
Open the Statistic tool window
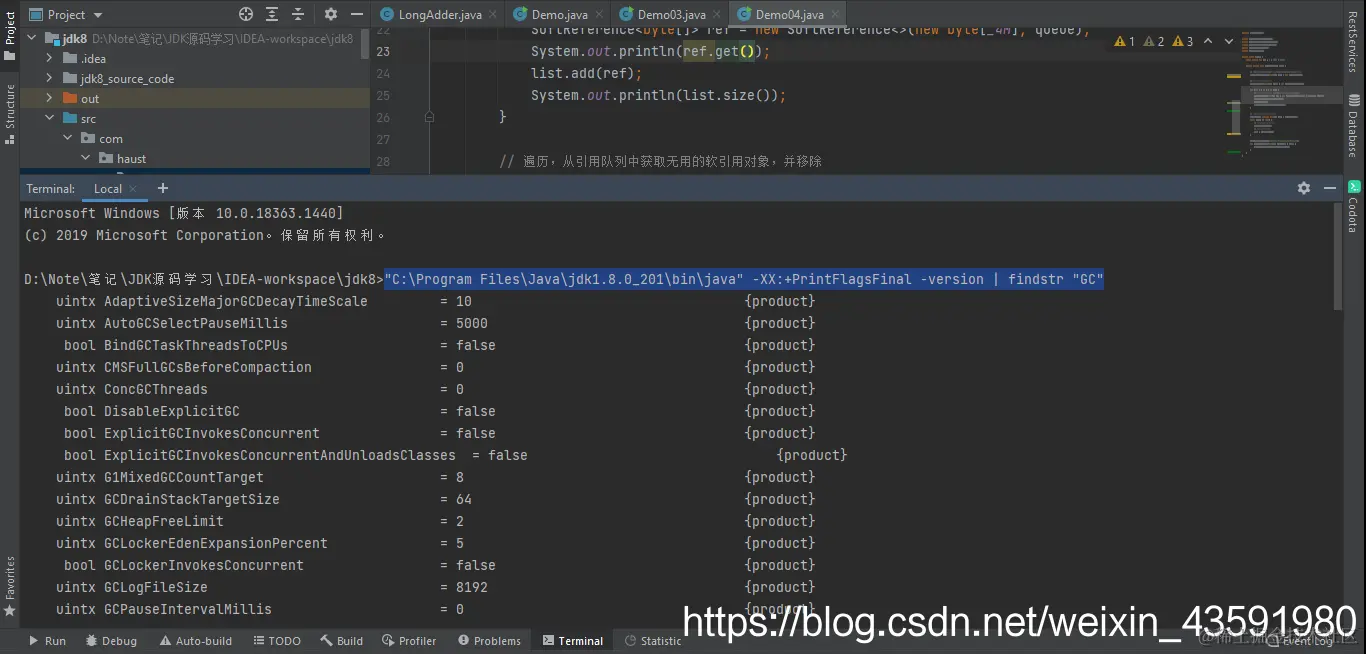653,641
